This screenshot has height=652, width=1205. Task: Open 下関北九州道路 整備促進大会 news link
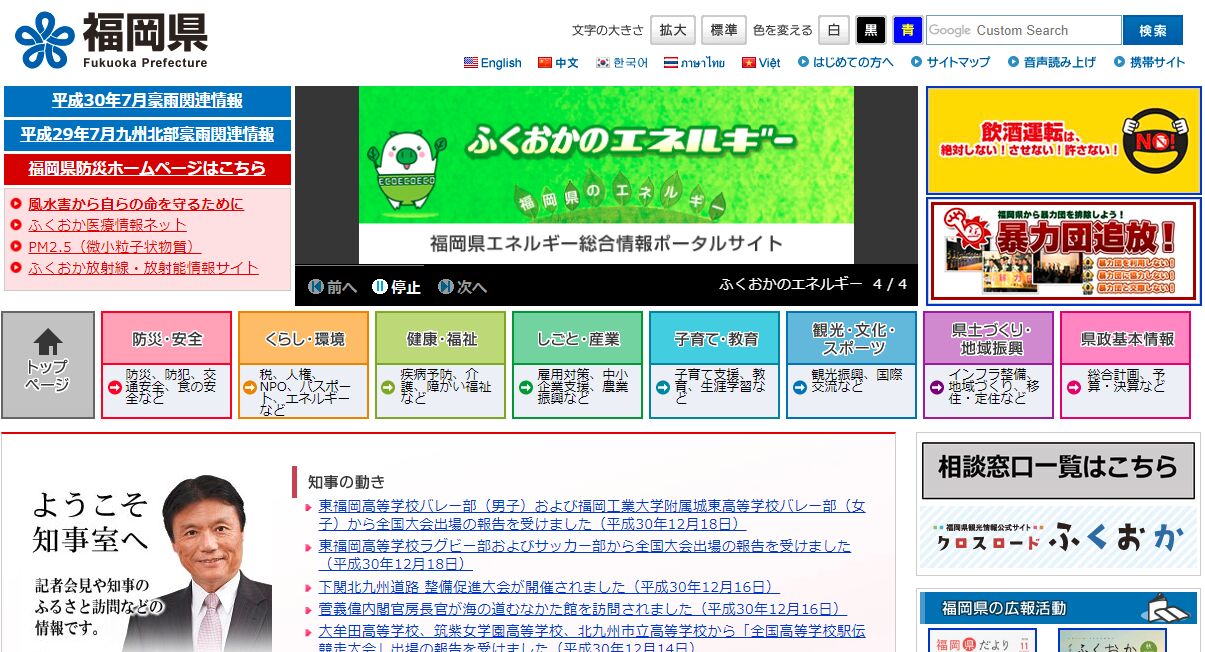548,587
